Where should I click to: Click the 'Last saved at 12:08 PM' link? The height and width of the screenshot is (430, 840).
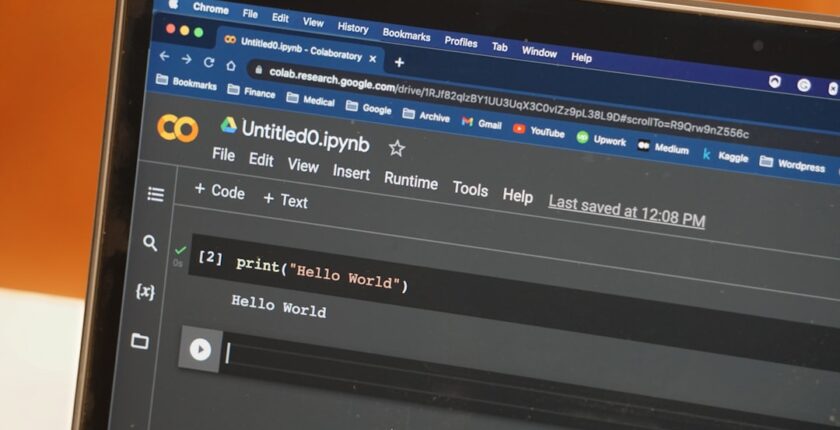[x=626, y=212]
